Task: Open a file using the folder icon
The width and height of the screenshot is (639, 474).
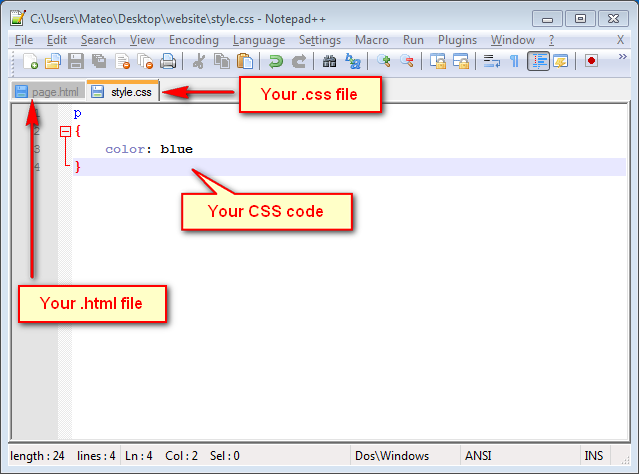Action: click(53, 61)
